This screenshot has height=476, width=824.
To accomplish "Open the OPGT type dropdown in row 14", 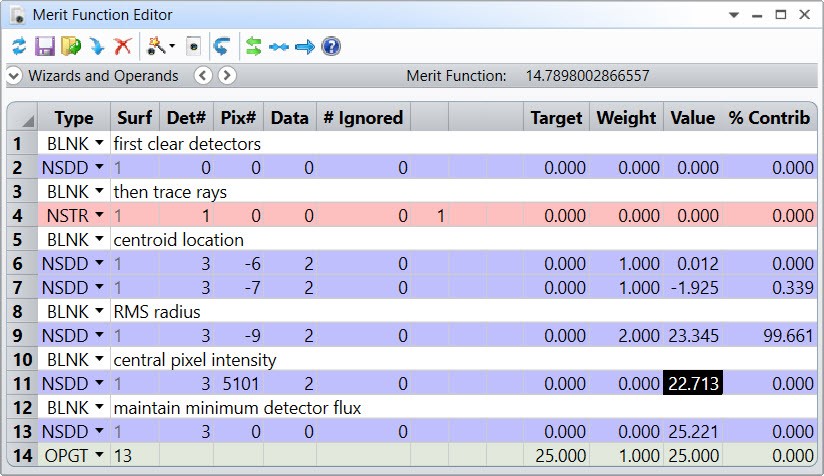I will click(99, 454).
